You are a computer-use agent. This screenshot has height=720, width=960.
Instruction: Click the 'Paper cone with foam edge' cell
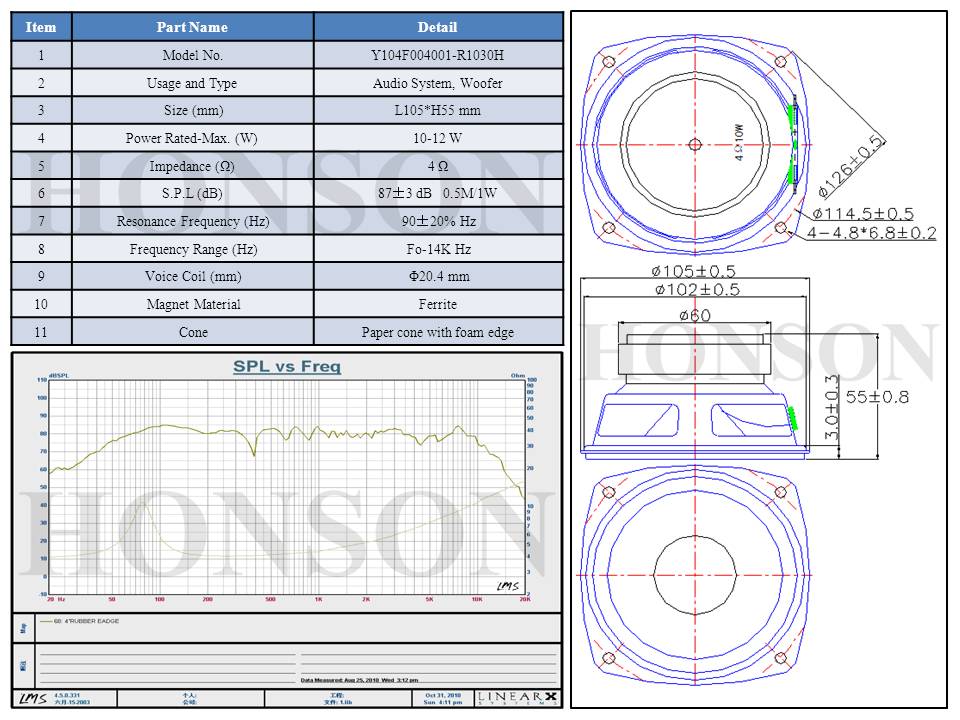pyautogui.click(x=438, y=332)
